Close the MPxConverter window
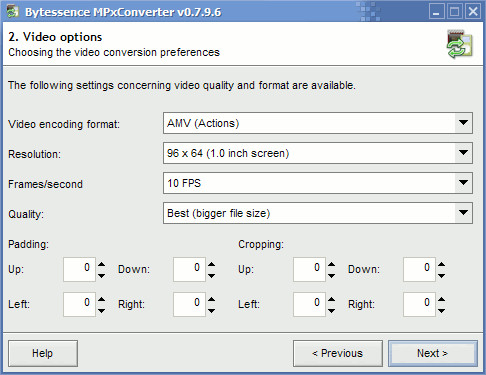 click(x=473, y=12)
